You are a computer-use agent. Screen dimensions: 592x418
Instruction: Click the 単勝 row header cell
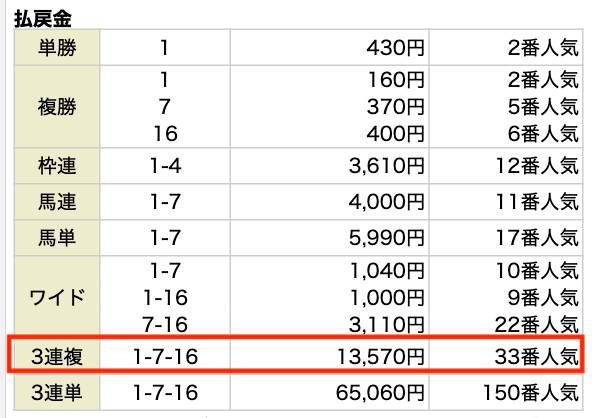[x=57, y=48]
